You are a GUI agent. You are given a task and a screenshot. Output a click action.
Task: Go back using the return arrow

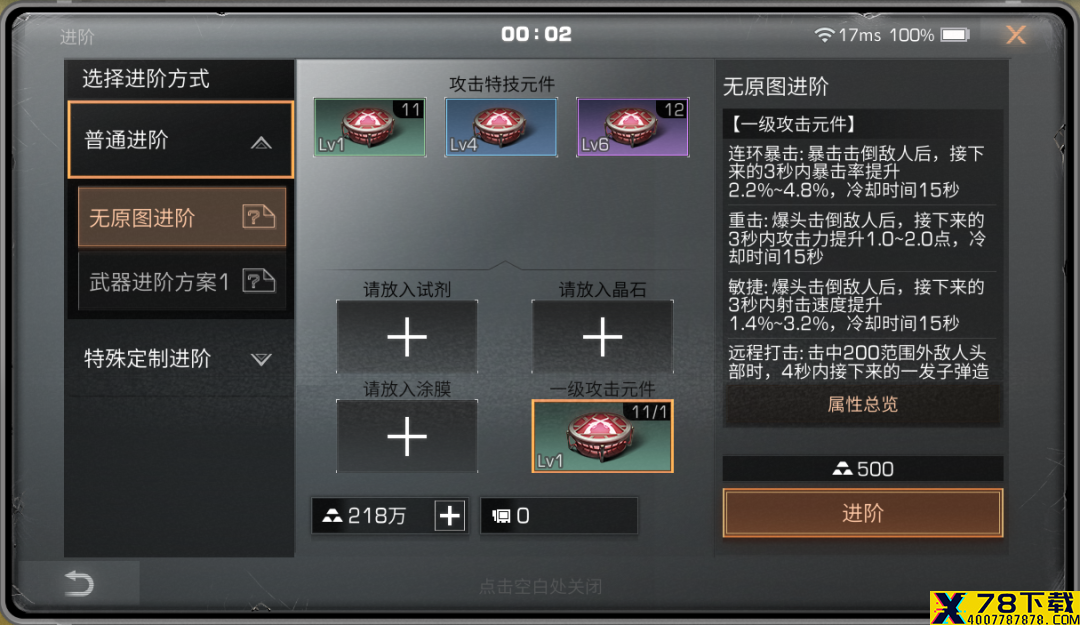pyautogui.click(x=79, y=584)
